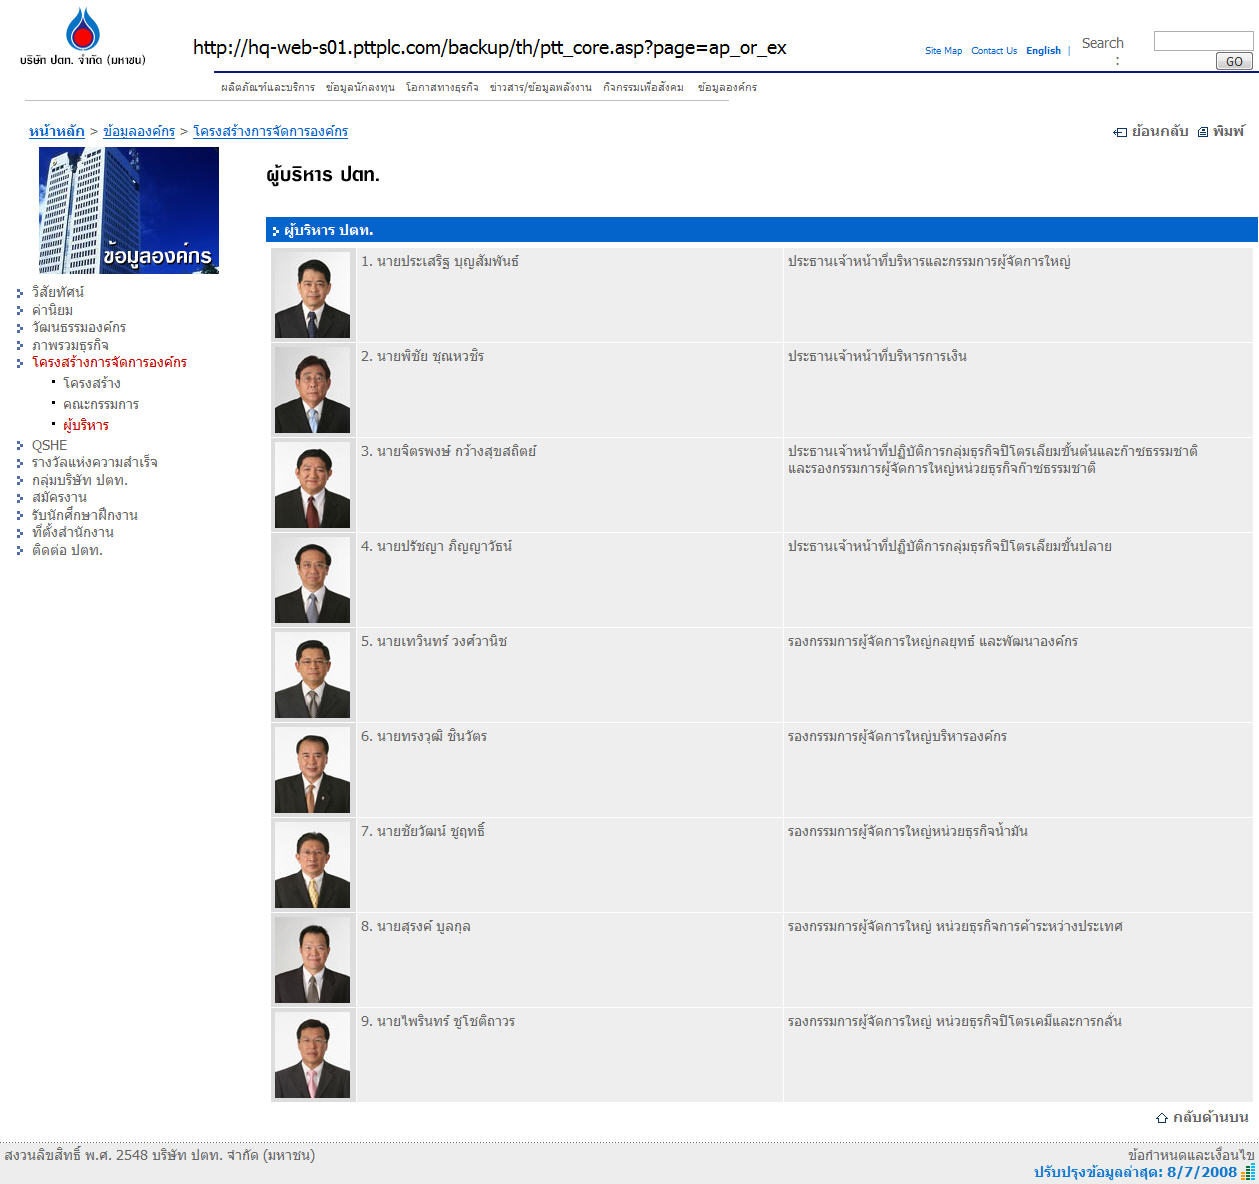Go to โครงสร้างการจัดการองค์กร breadcrumb link
Screen dimensions: 1259x1184
pyautogui.click(x=270, y=132)
